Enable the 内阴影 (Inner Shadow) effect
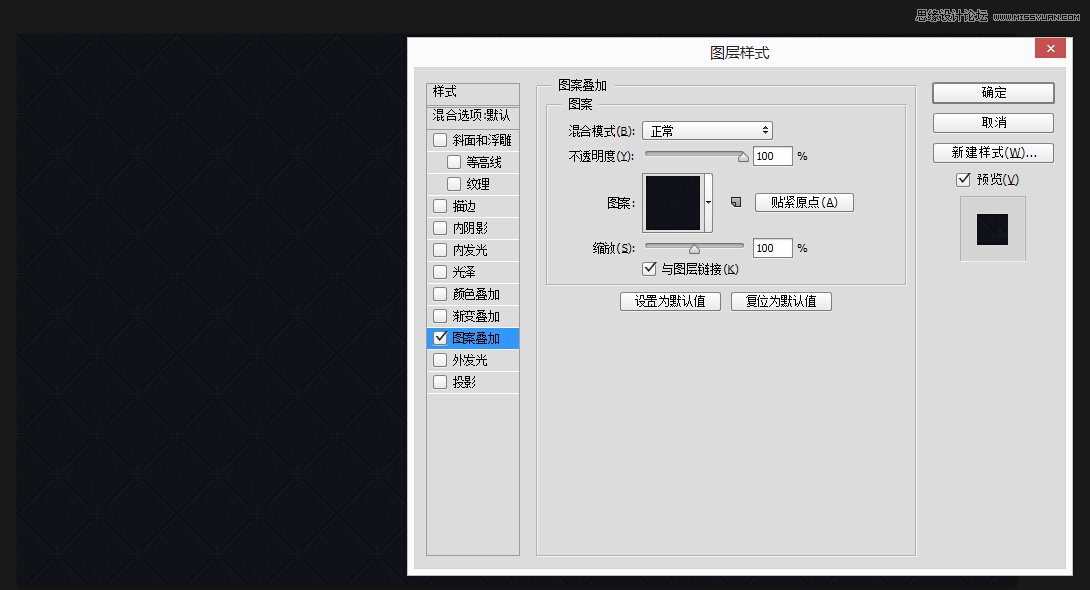 pos(437,227)
